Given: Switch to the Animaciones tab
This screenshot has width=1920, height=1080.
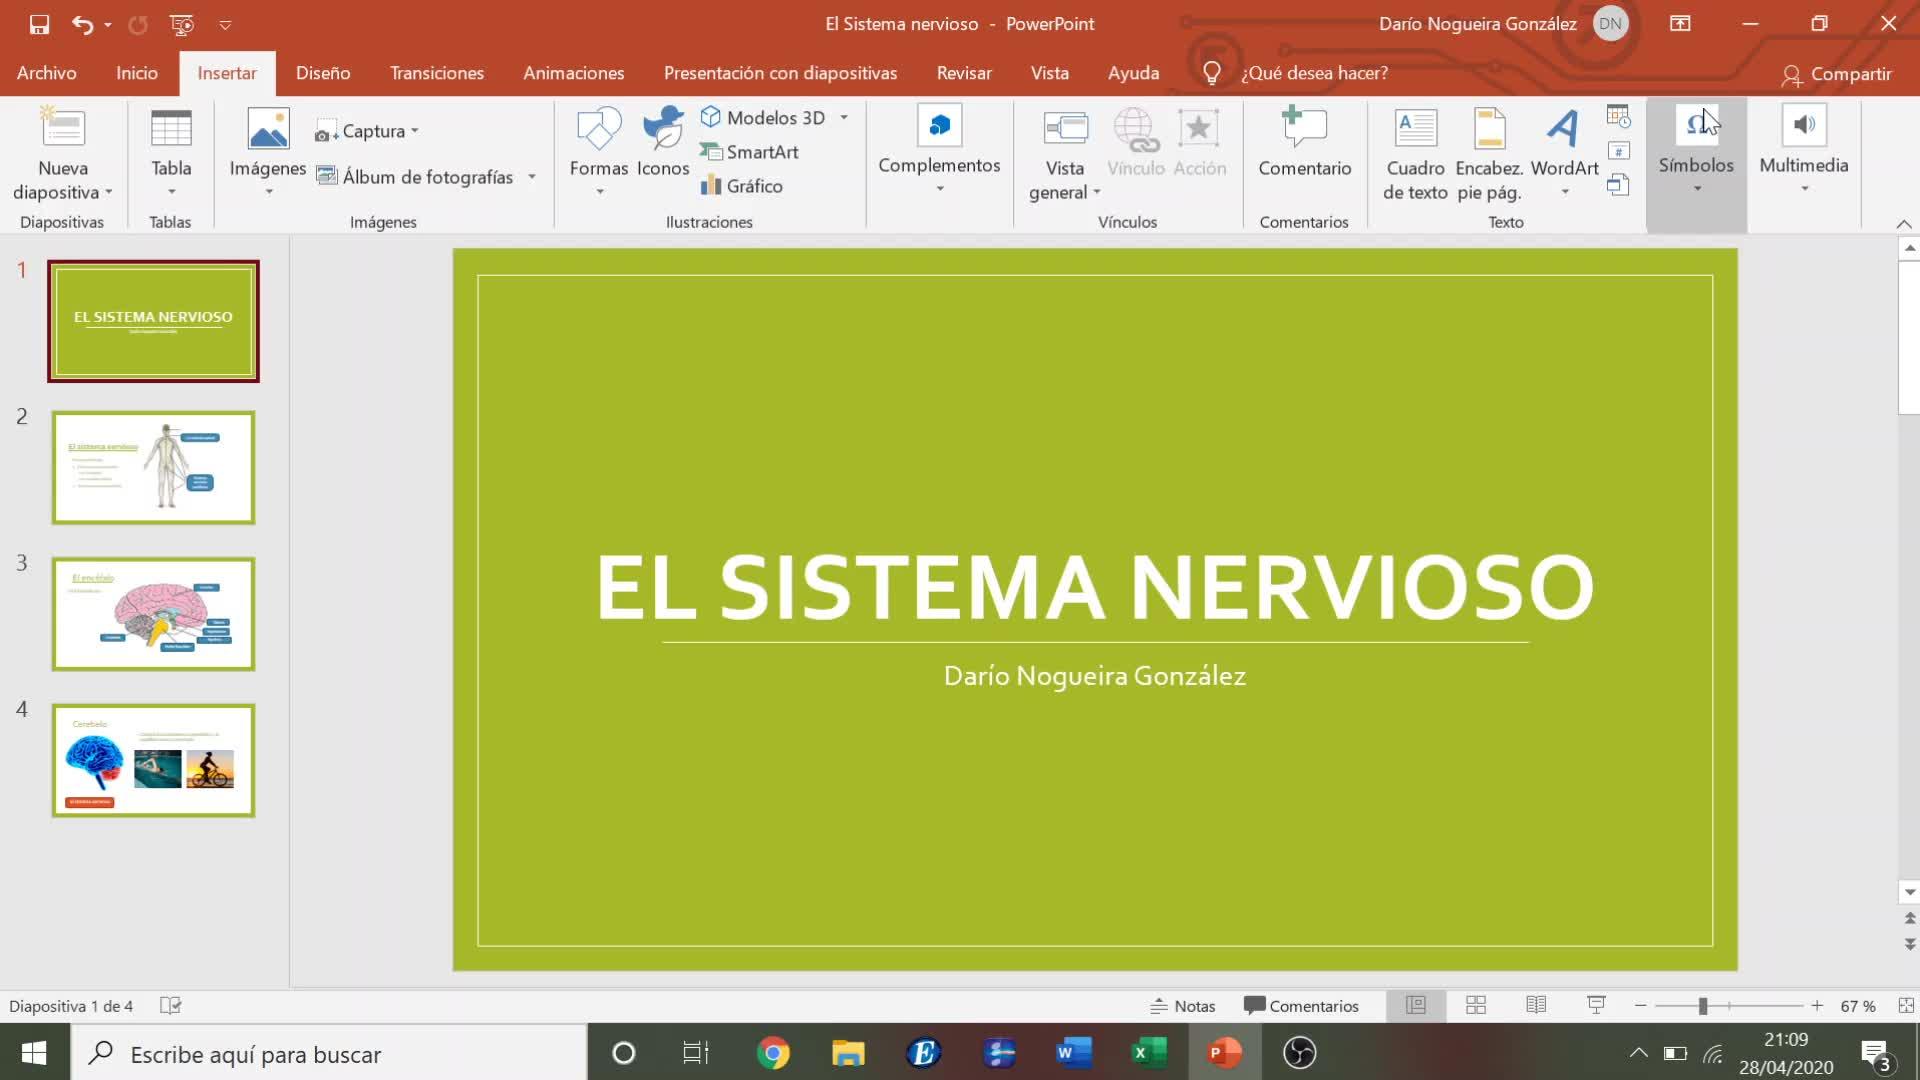Looking at the screenshot, I should coord(573,73).
